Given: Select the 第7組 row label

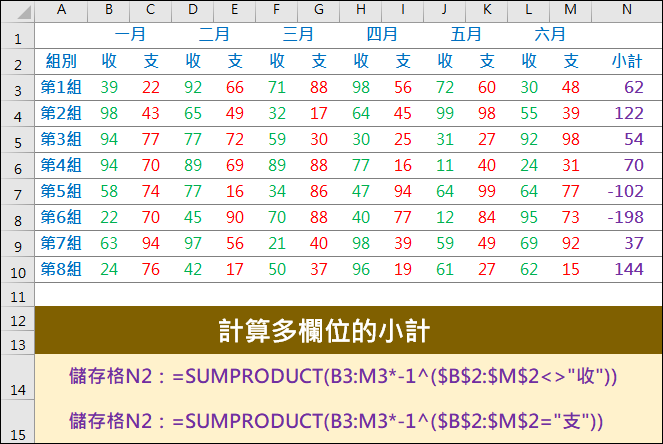Looking at the screenshot, I should point(61,244).
